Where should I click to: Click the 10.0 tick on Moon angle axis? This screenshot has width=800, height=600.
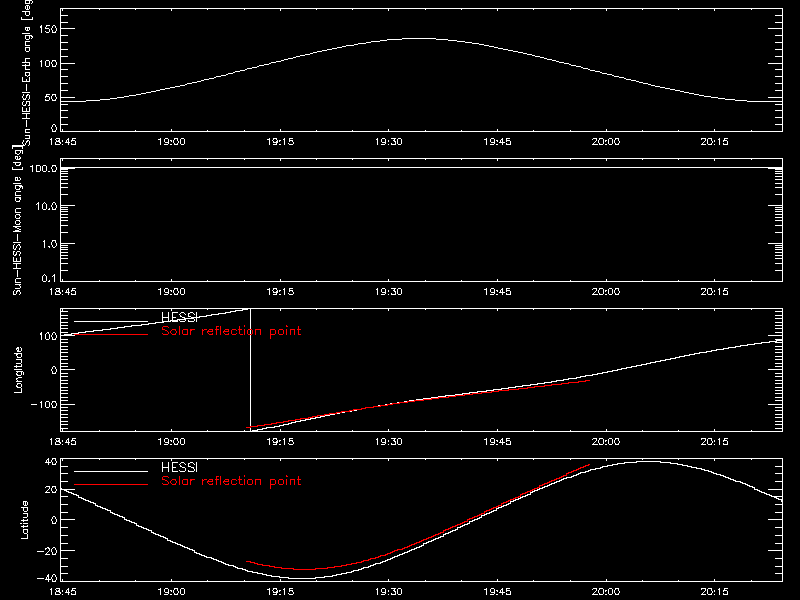tap(46, 206)
